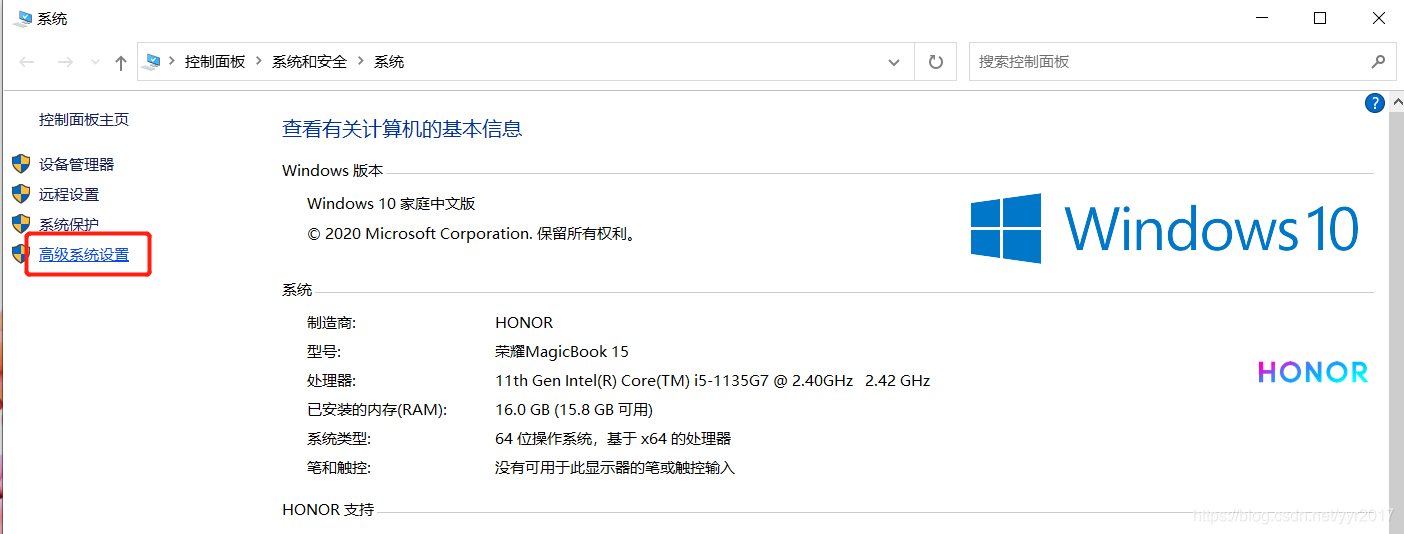Click the Windows 10 logo
1404x534 pixels.
pos(1165,228)
